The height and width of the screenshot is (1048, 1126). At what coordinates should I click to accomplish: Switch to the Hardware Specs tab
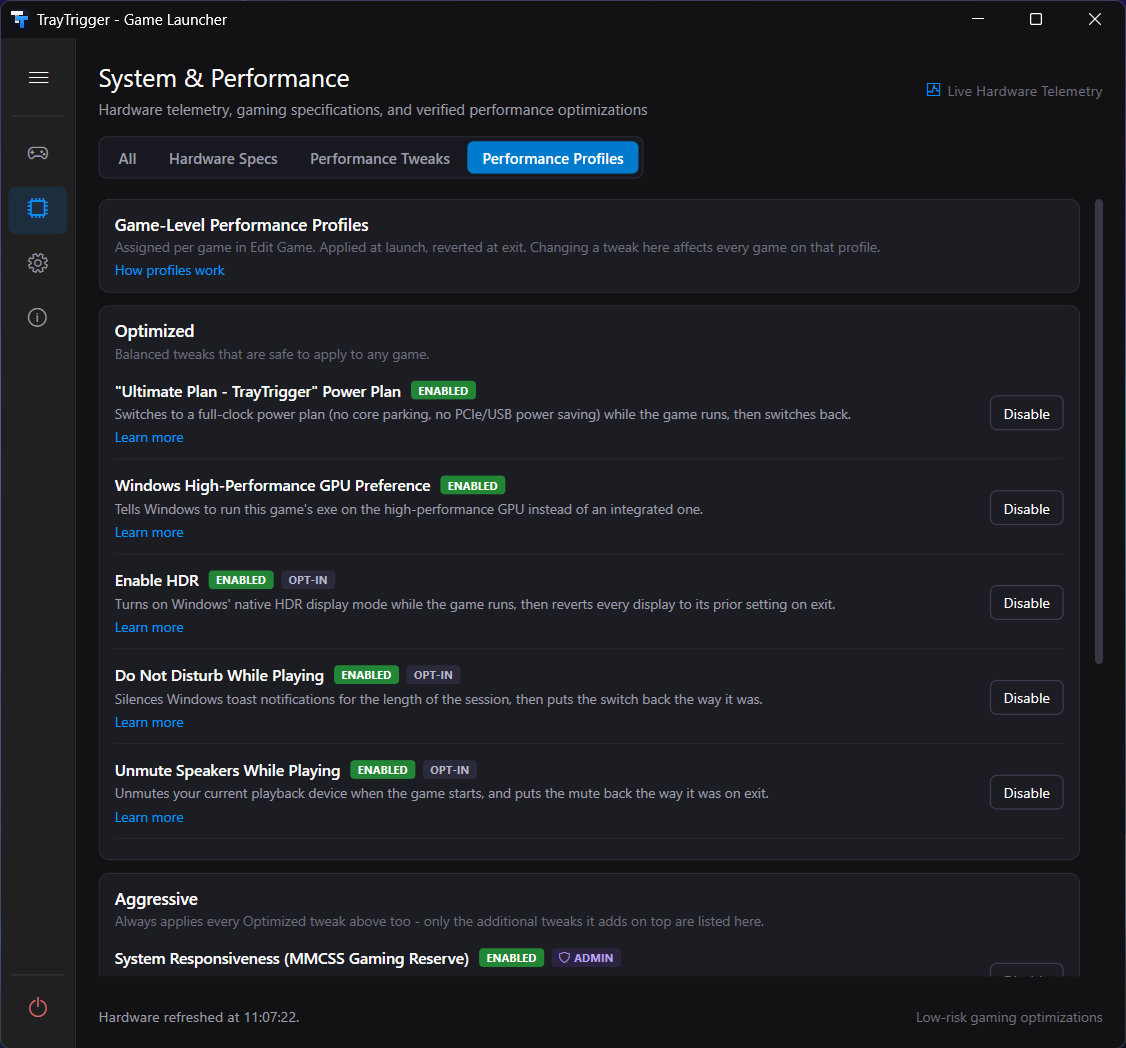[223, 159]
